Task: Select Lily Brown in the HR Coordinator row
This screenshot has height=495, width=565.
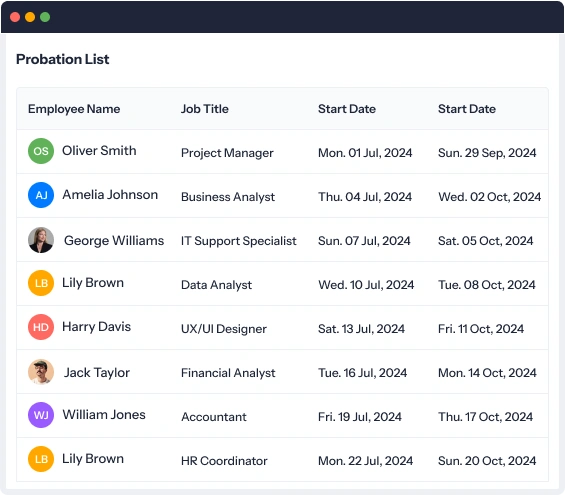Action: (x=93, y=459)
